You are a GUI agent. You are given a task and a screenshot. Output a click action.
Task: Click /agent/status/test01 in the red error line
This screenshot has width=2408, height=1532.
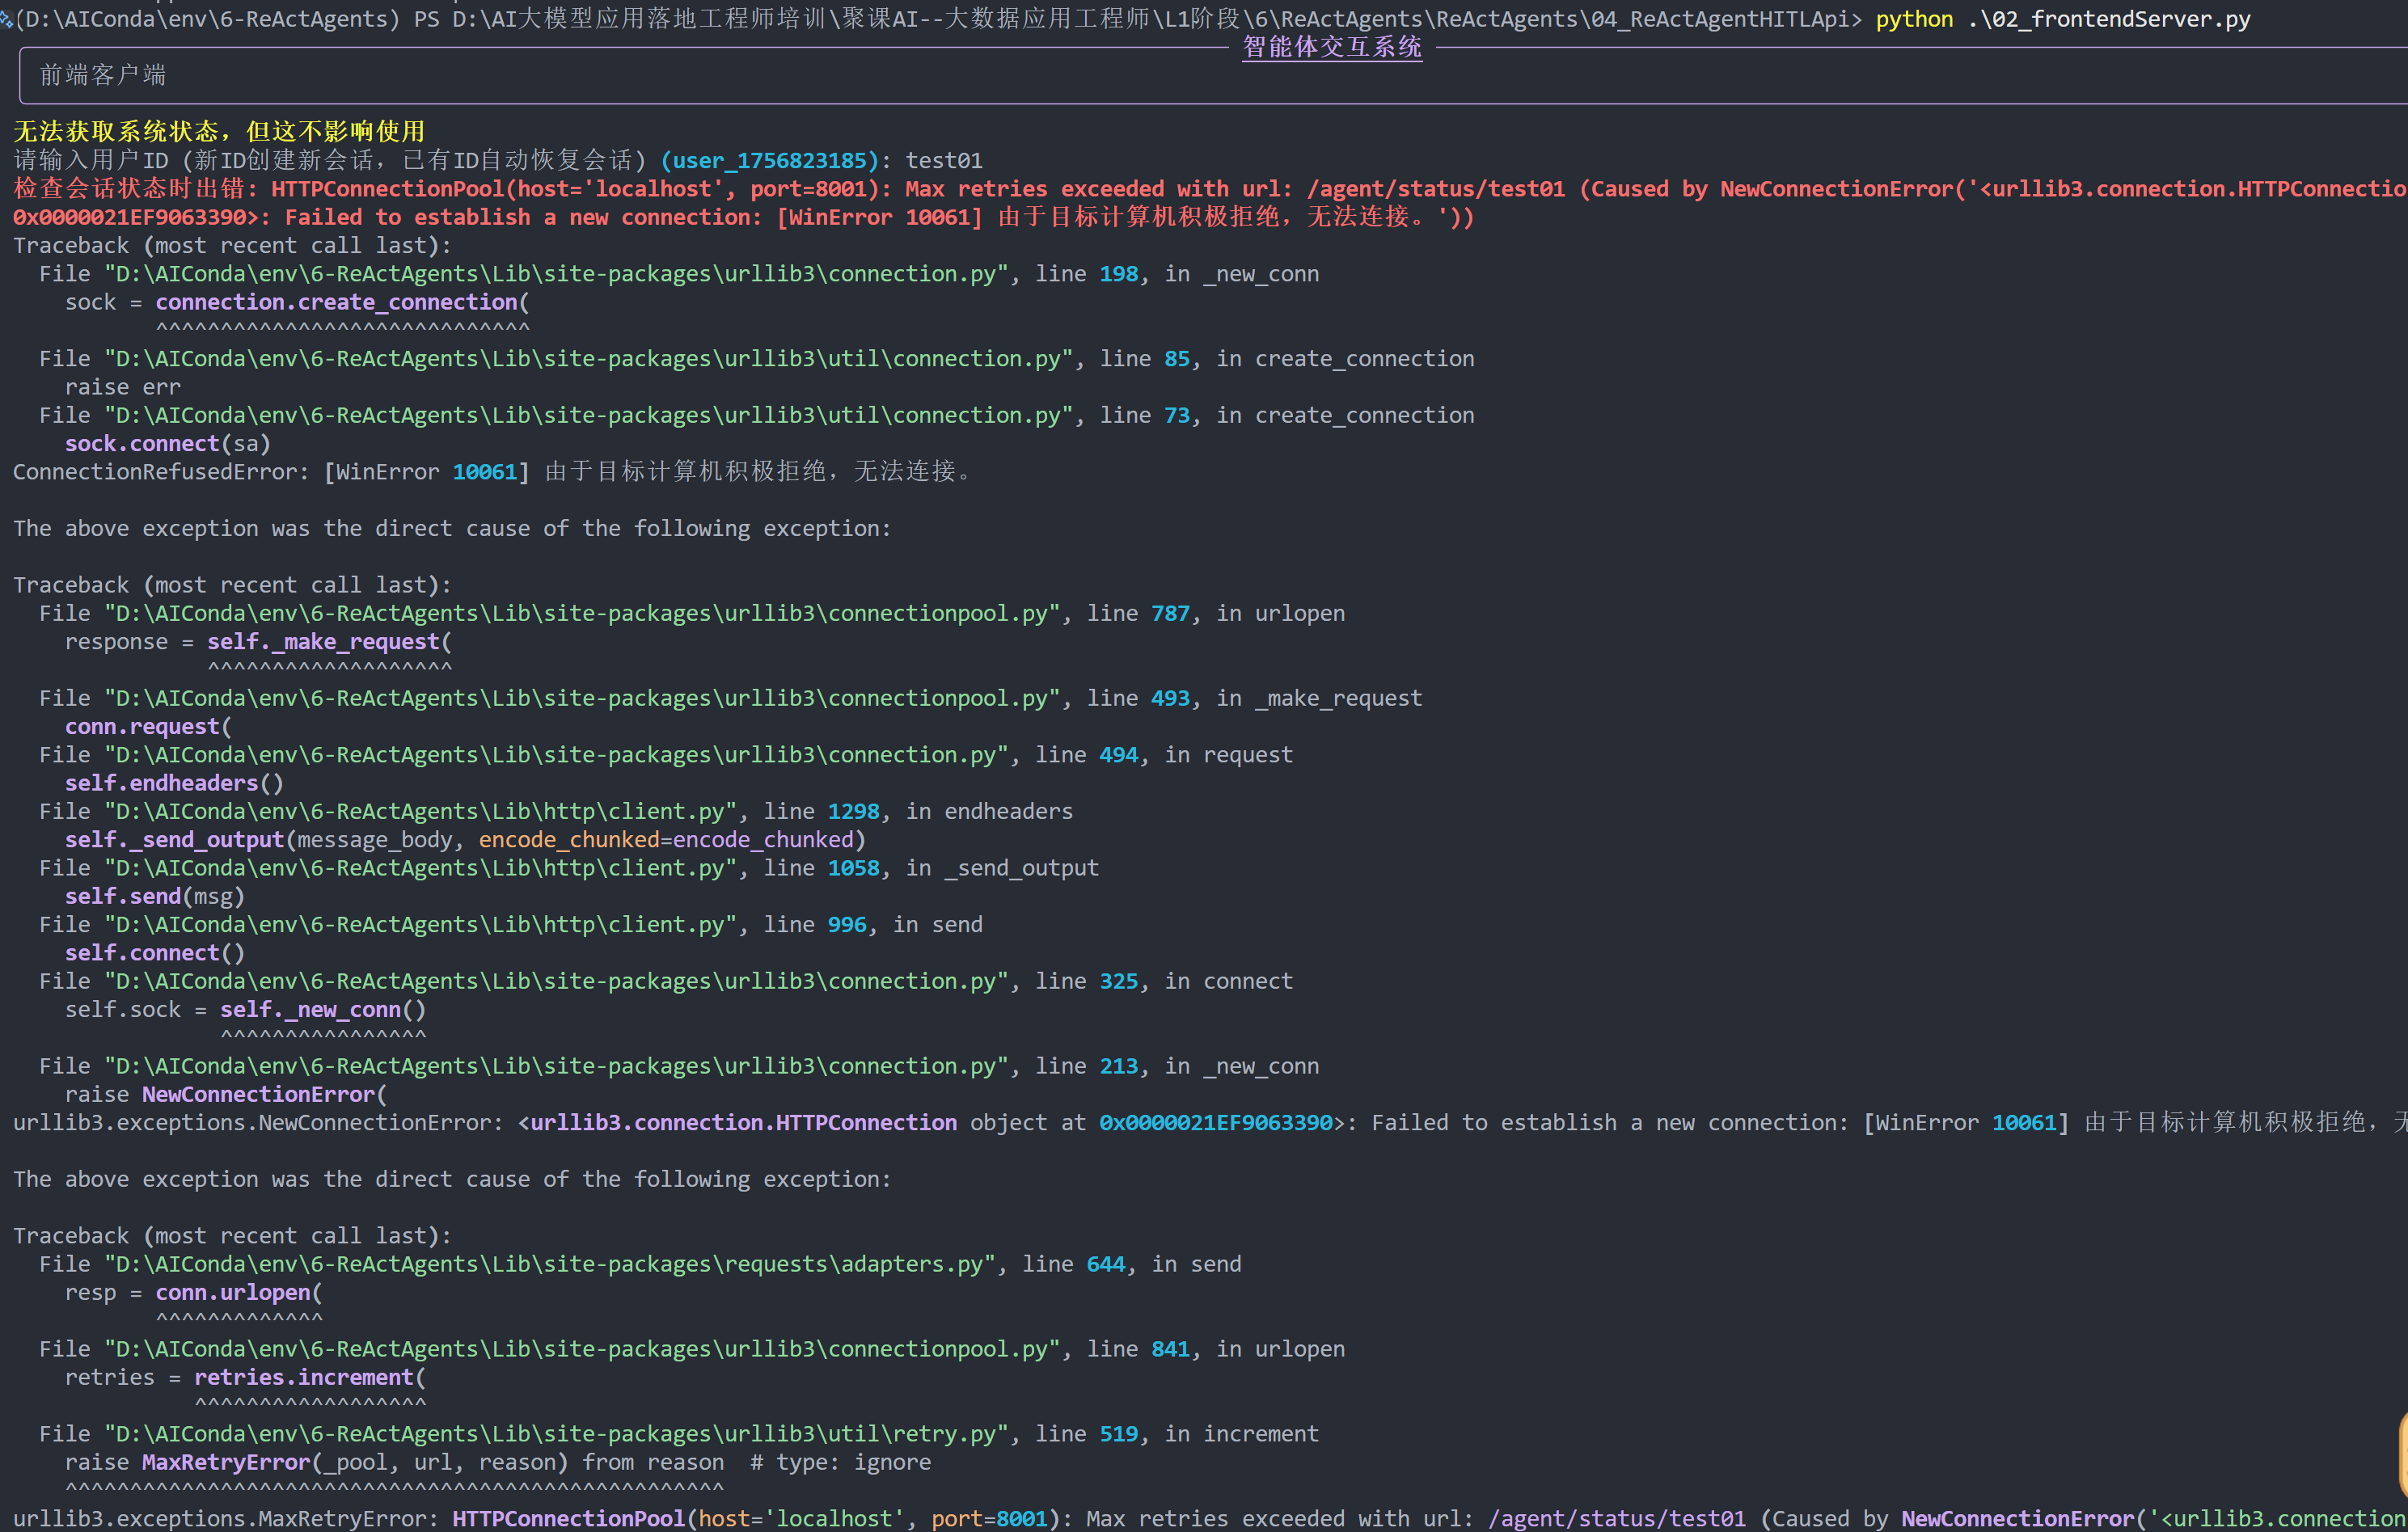[x=1436, y=189]
